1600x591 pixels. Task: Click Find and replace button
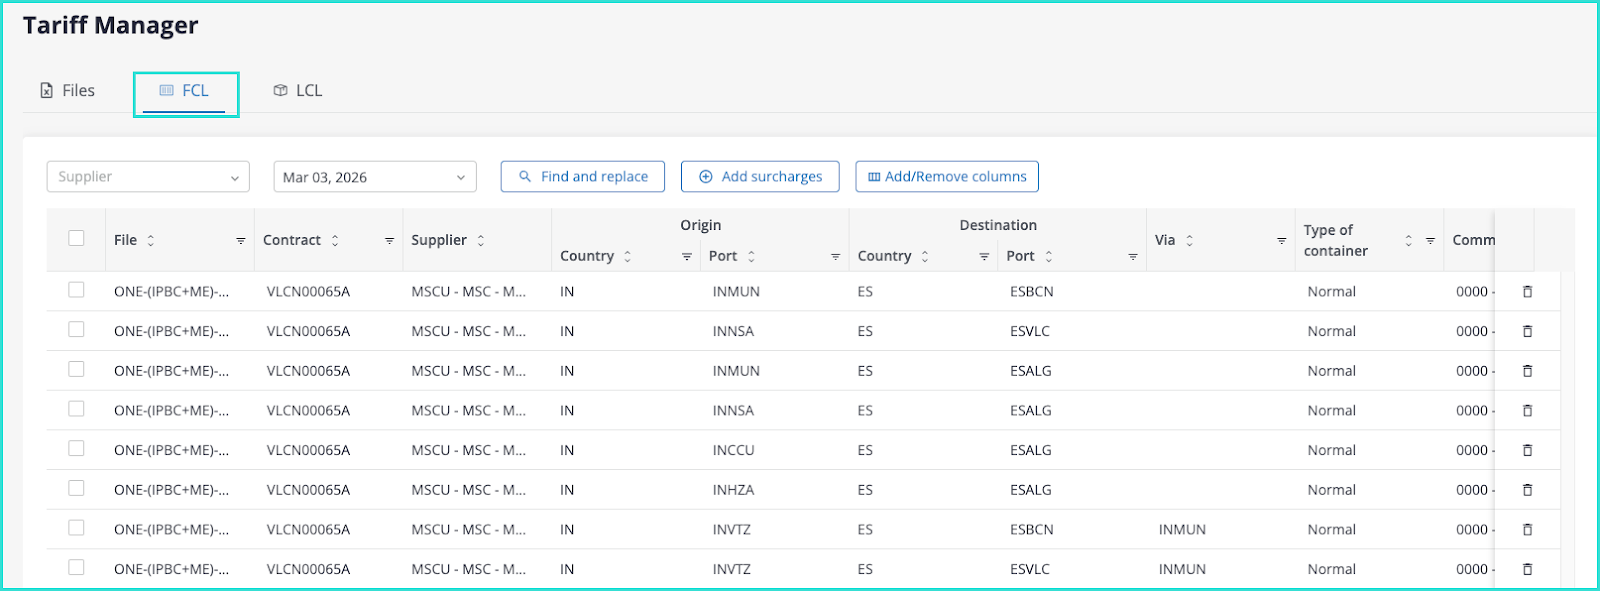583,177
